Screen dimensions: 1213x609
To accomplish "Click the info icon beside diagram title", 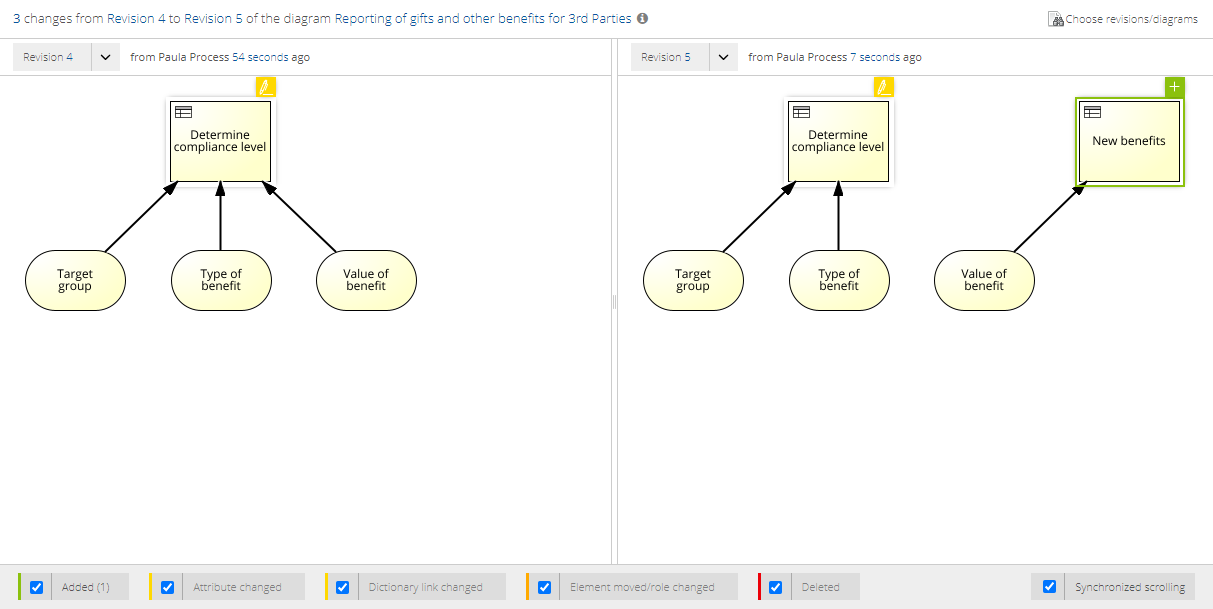I will (x=642, y=19).
